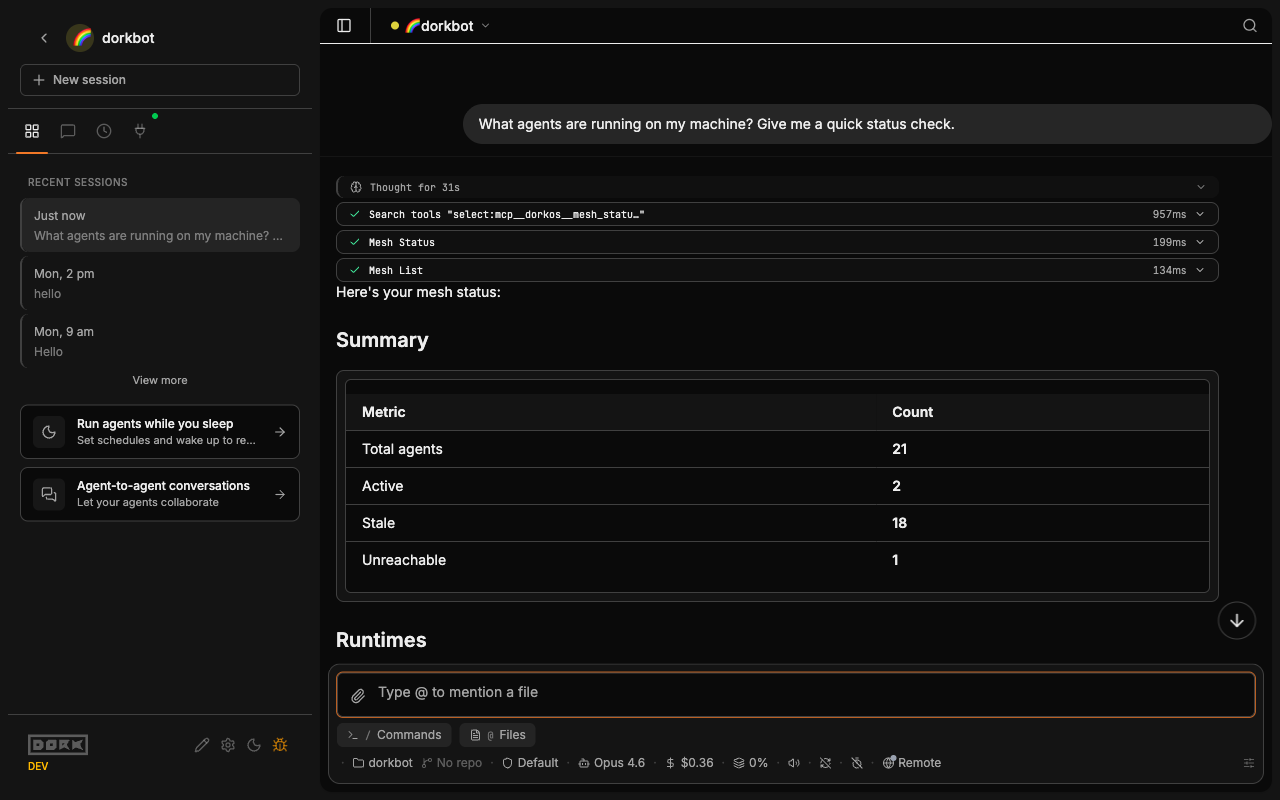Open the dorkbot agent dropdown in the header
1280x800 pixels.
(x=440, y=26)
